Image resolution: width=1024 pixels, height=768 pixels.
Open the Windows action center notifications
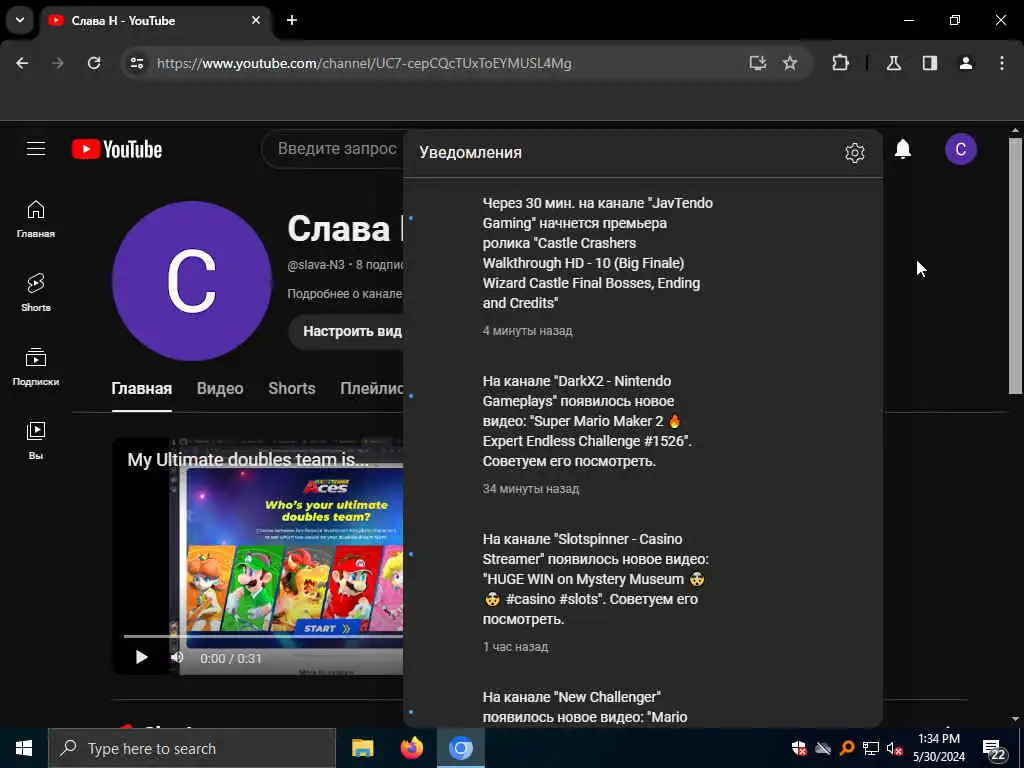pos(994,749)
